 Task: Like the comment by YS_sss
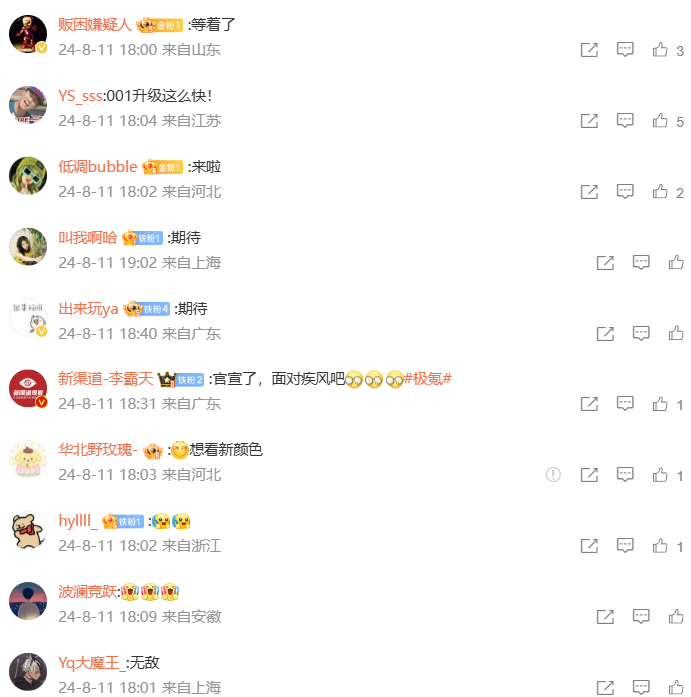click(x=660, y=120)
